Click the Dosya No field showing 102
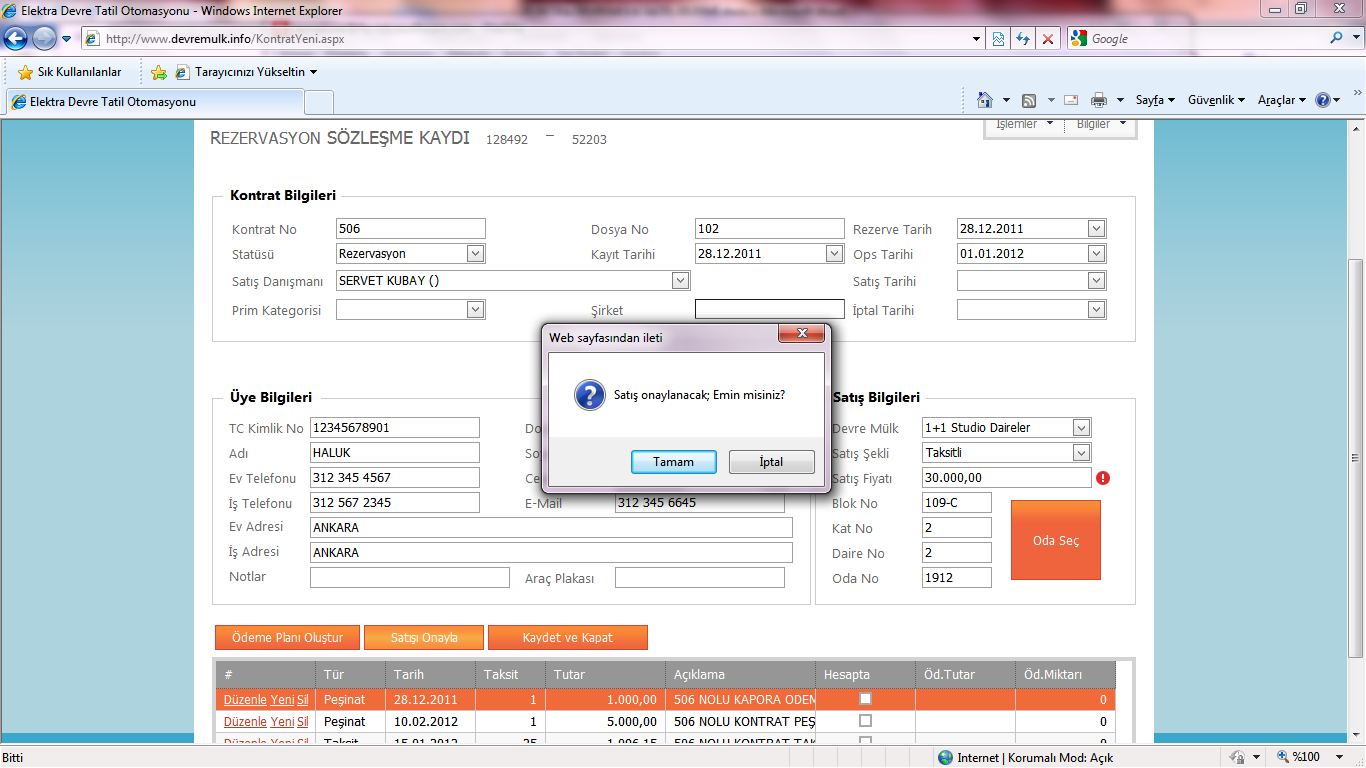Screen dimensions: 1366x768 point(770,228)
